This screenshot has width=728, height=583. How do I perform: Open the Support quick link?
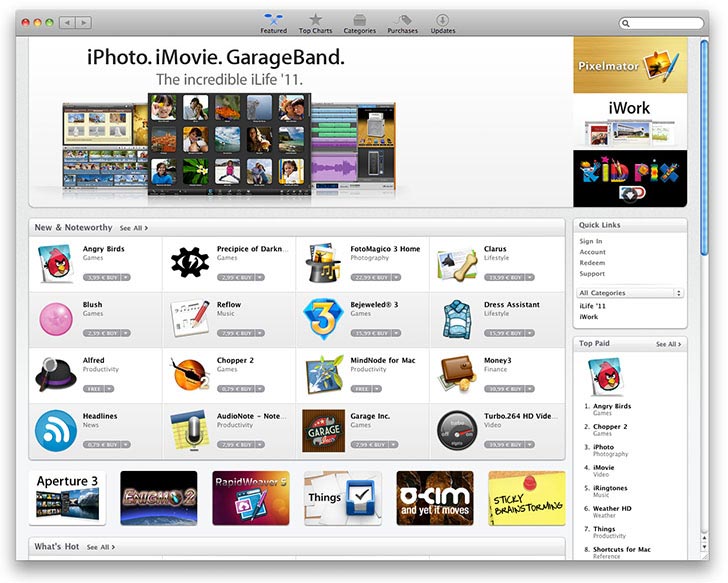point(592,274)
